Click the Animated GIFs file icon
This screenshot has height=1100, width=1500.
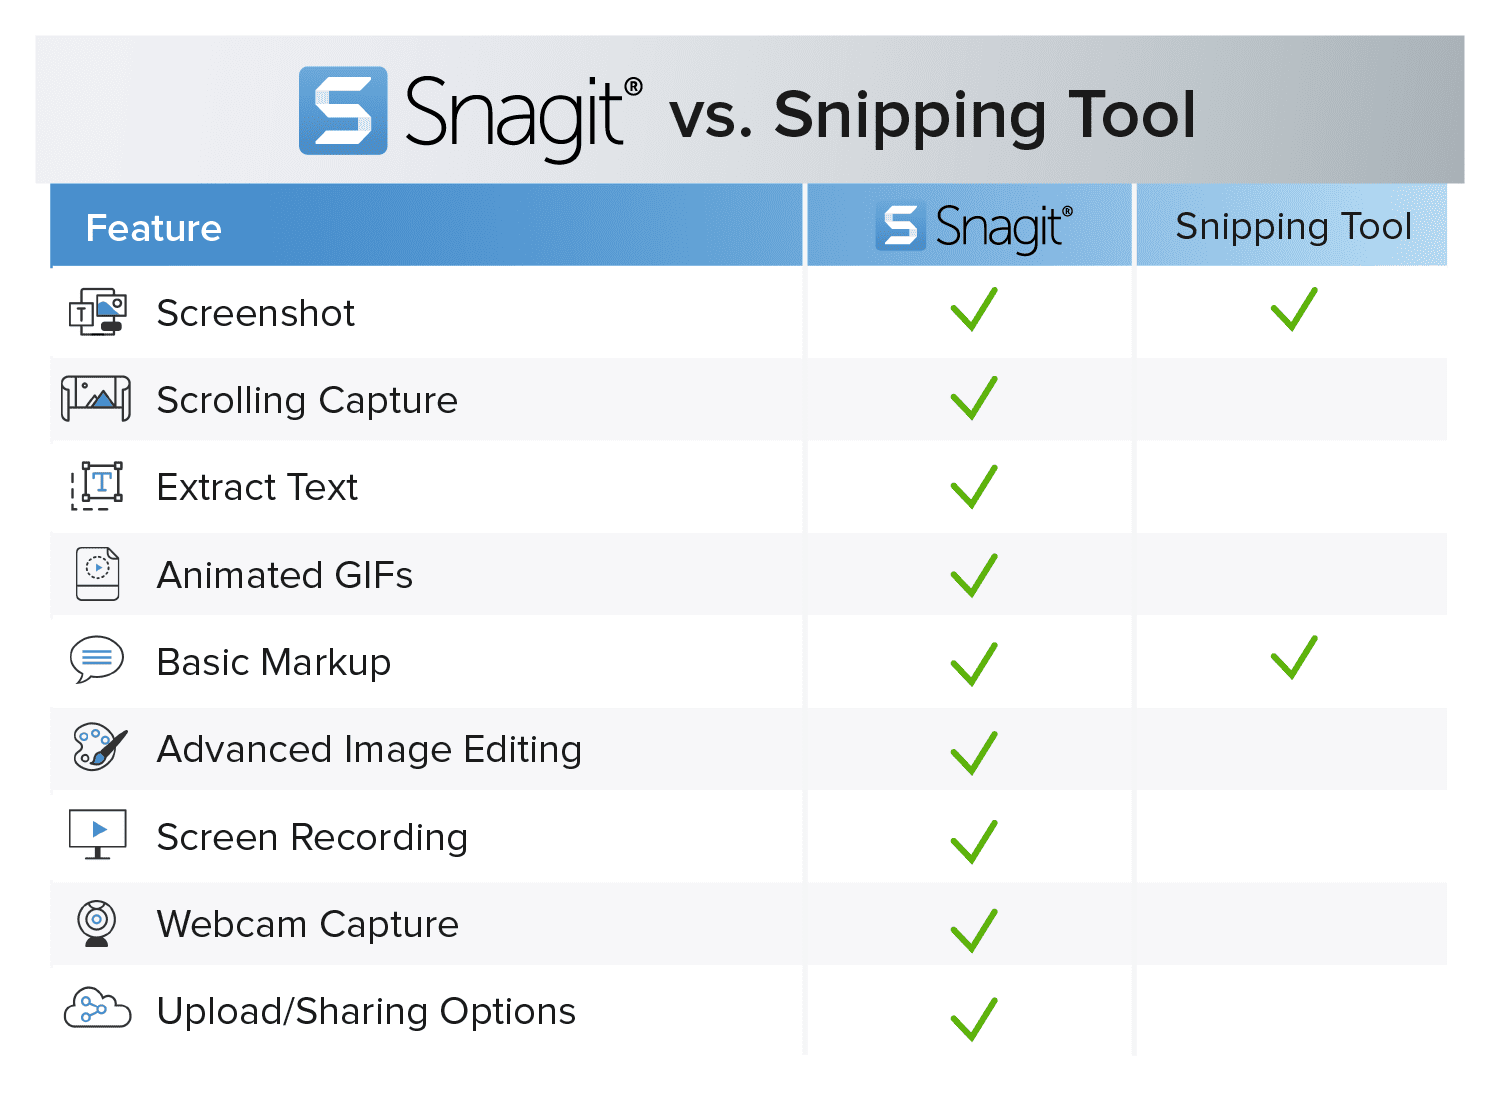coord(98,574)
